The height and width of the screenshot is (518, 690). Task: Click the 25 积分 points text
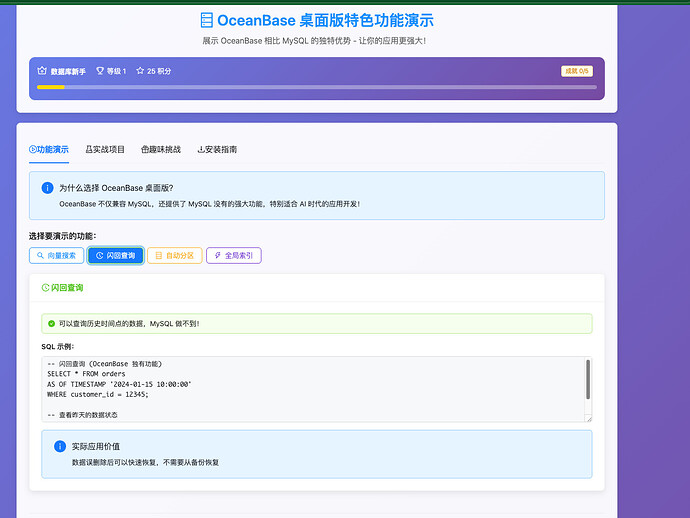click(x=159, y=71)
